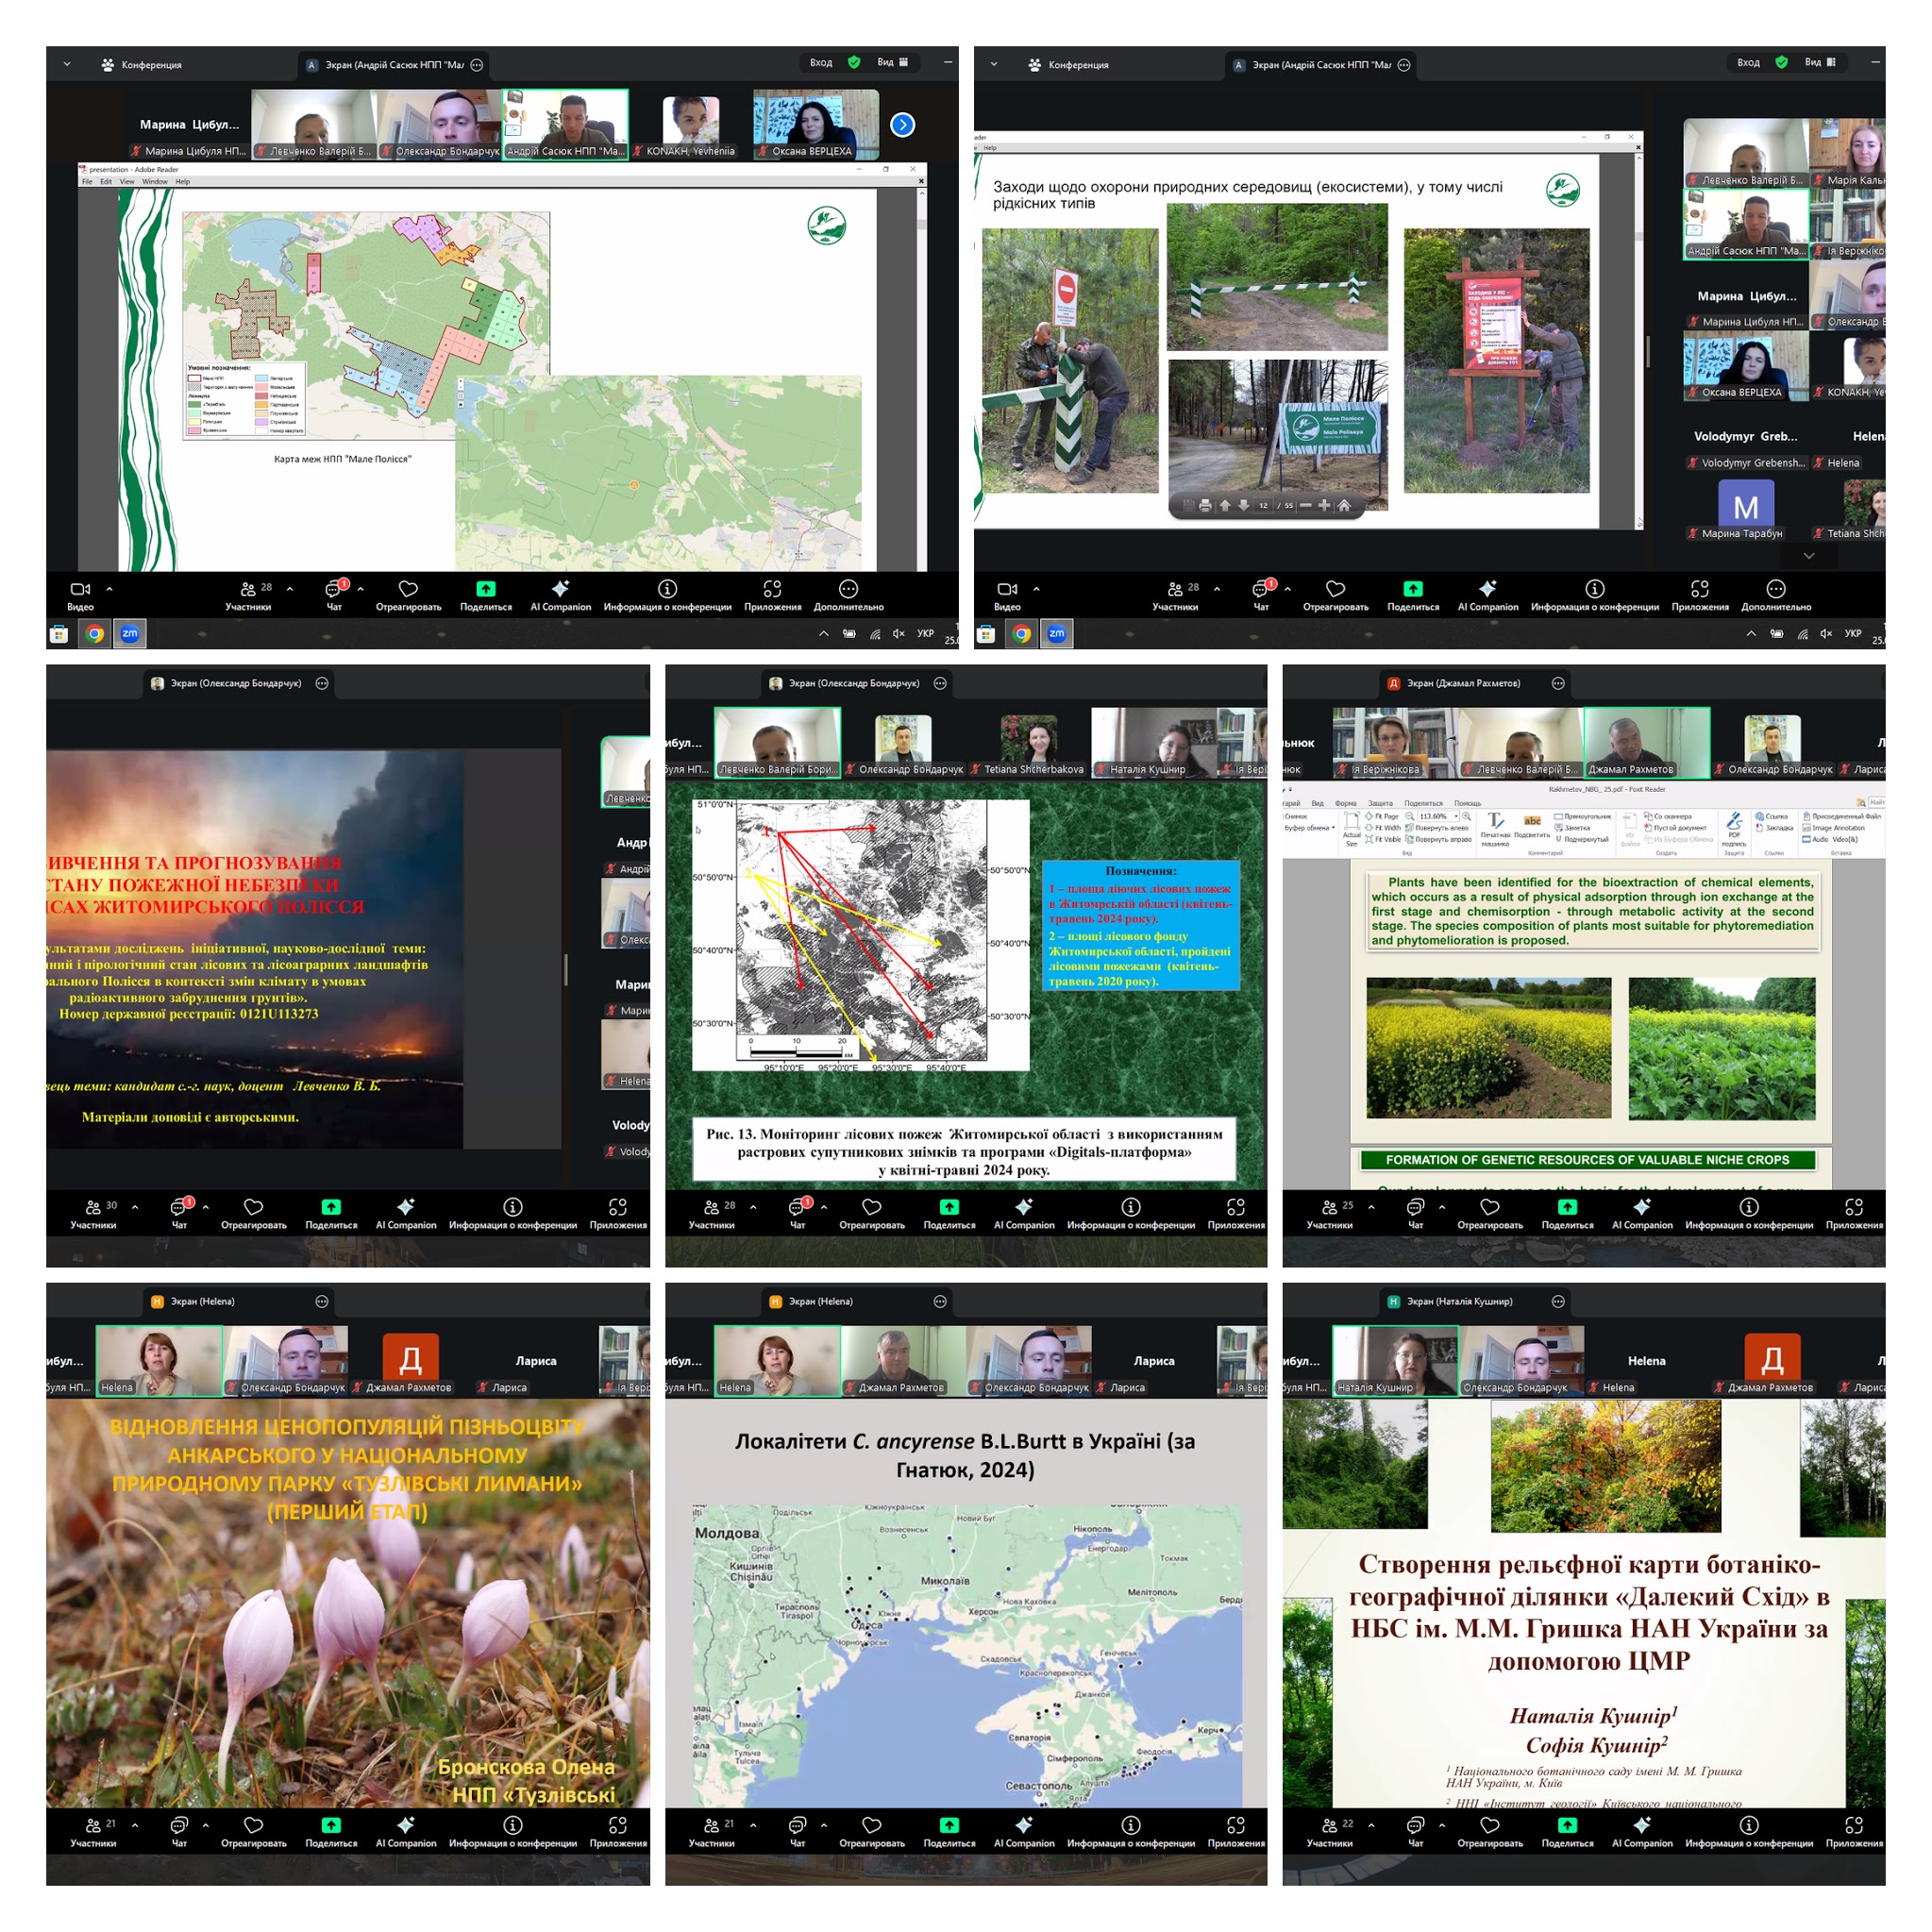Click the Foxit zoom-in magnifier icon

1467,816
